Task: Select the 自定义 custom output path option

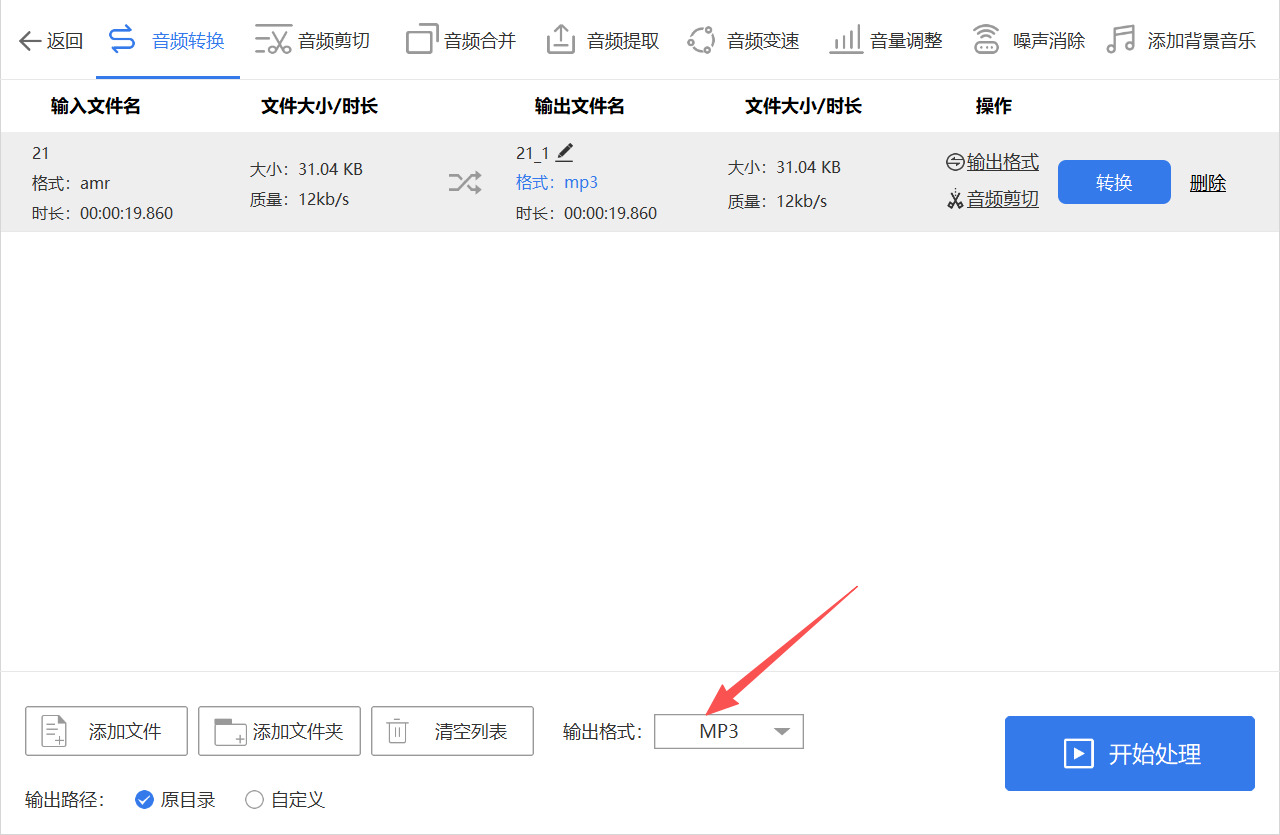Action: pyautogui.click(x=255, y=799)
